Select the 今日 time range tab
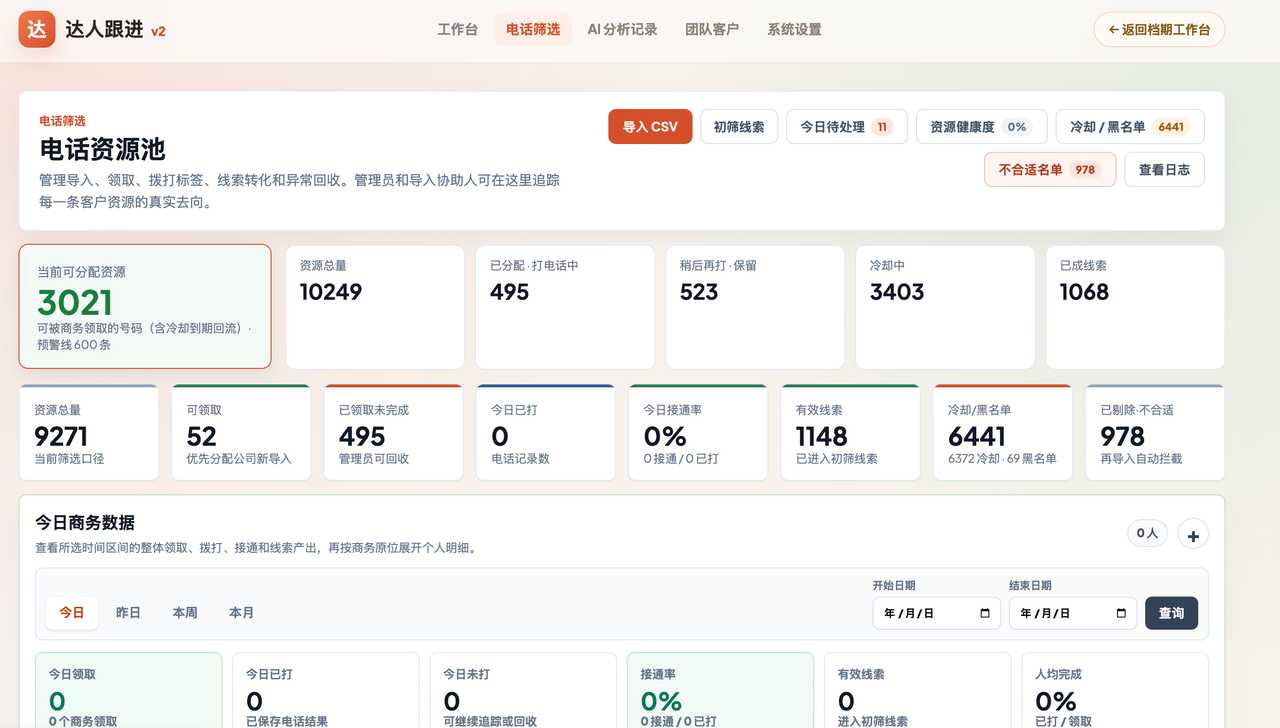 point(72,613)
